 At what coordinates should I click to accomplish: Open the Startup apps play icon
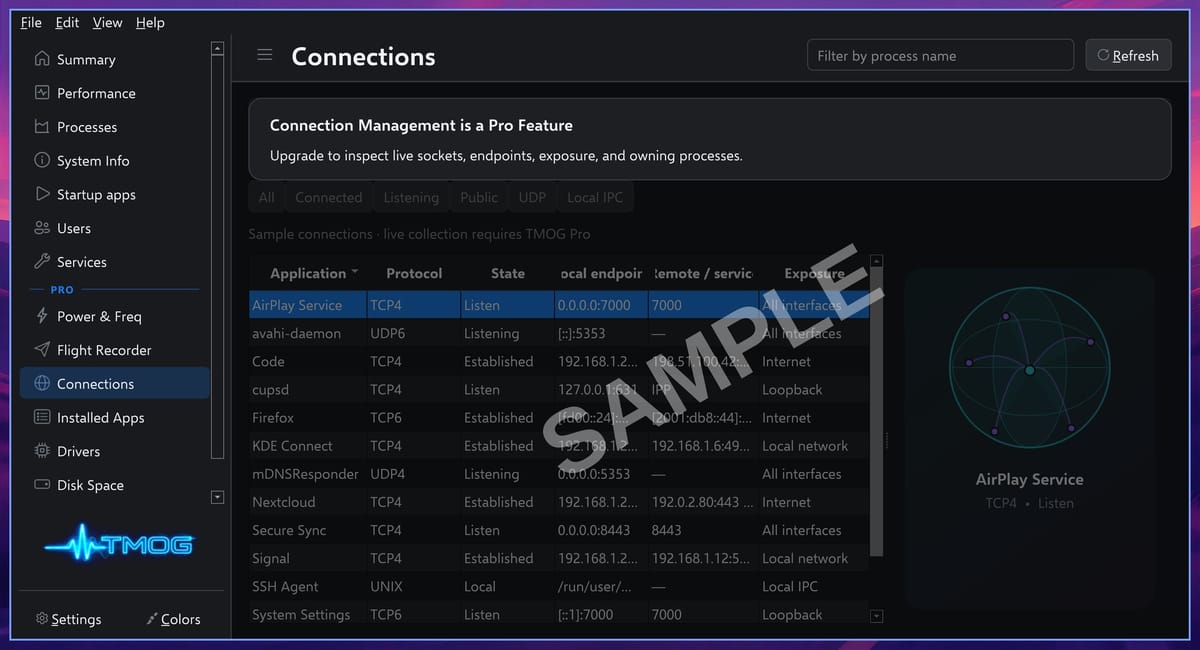[42, 194]
